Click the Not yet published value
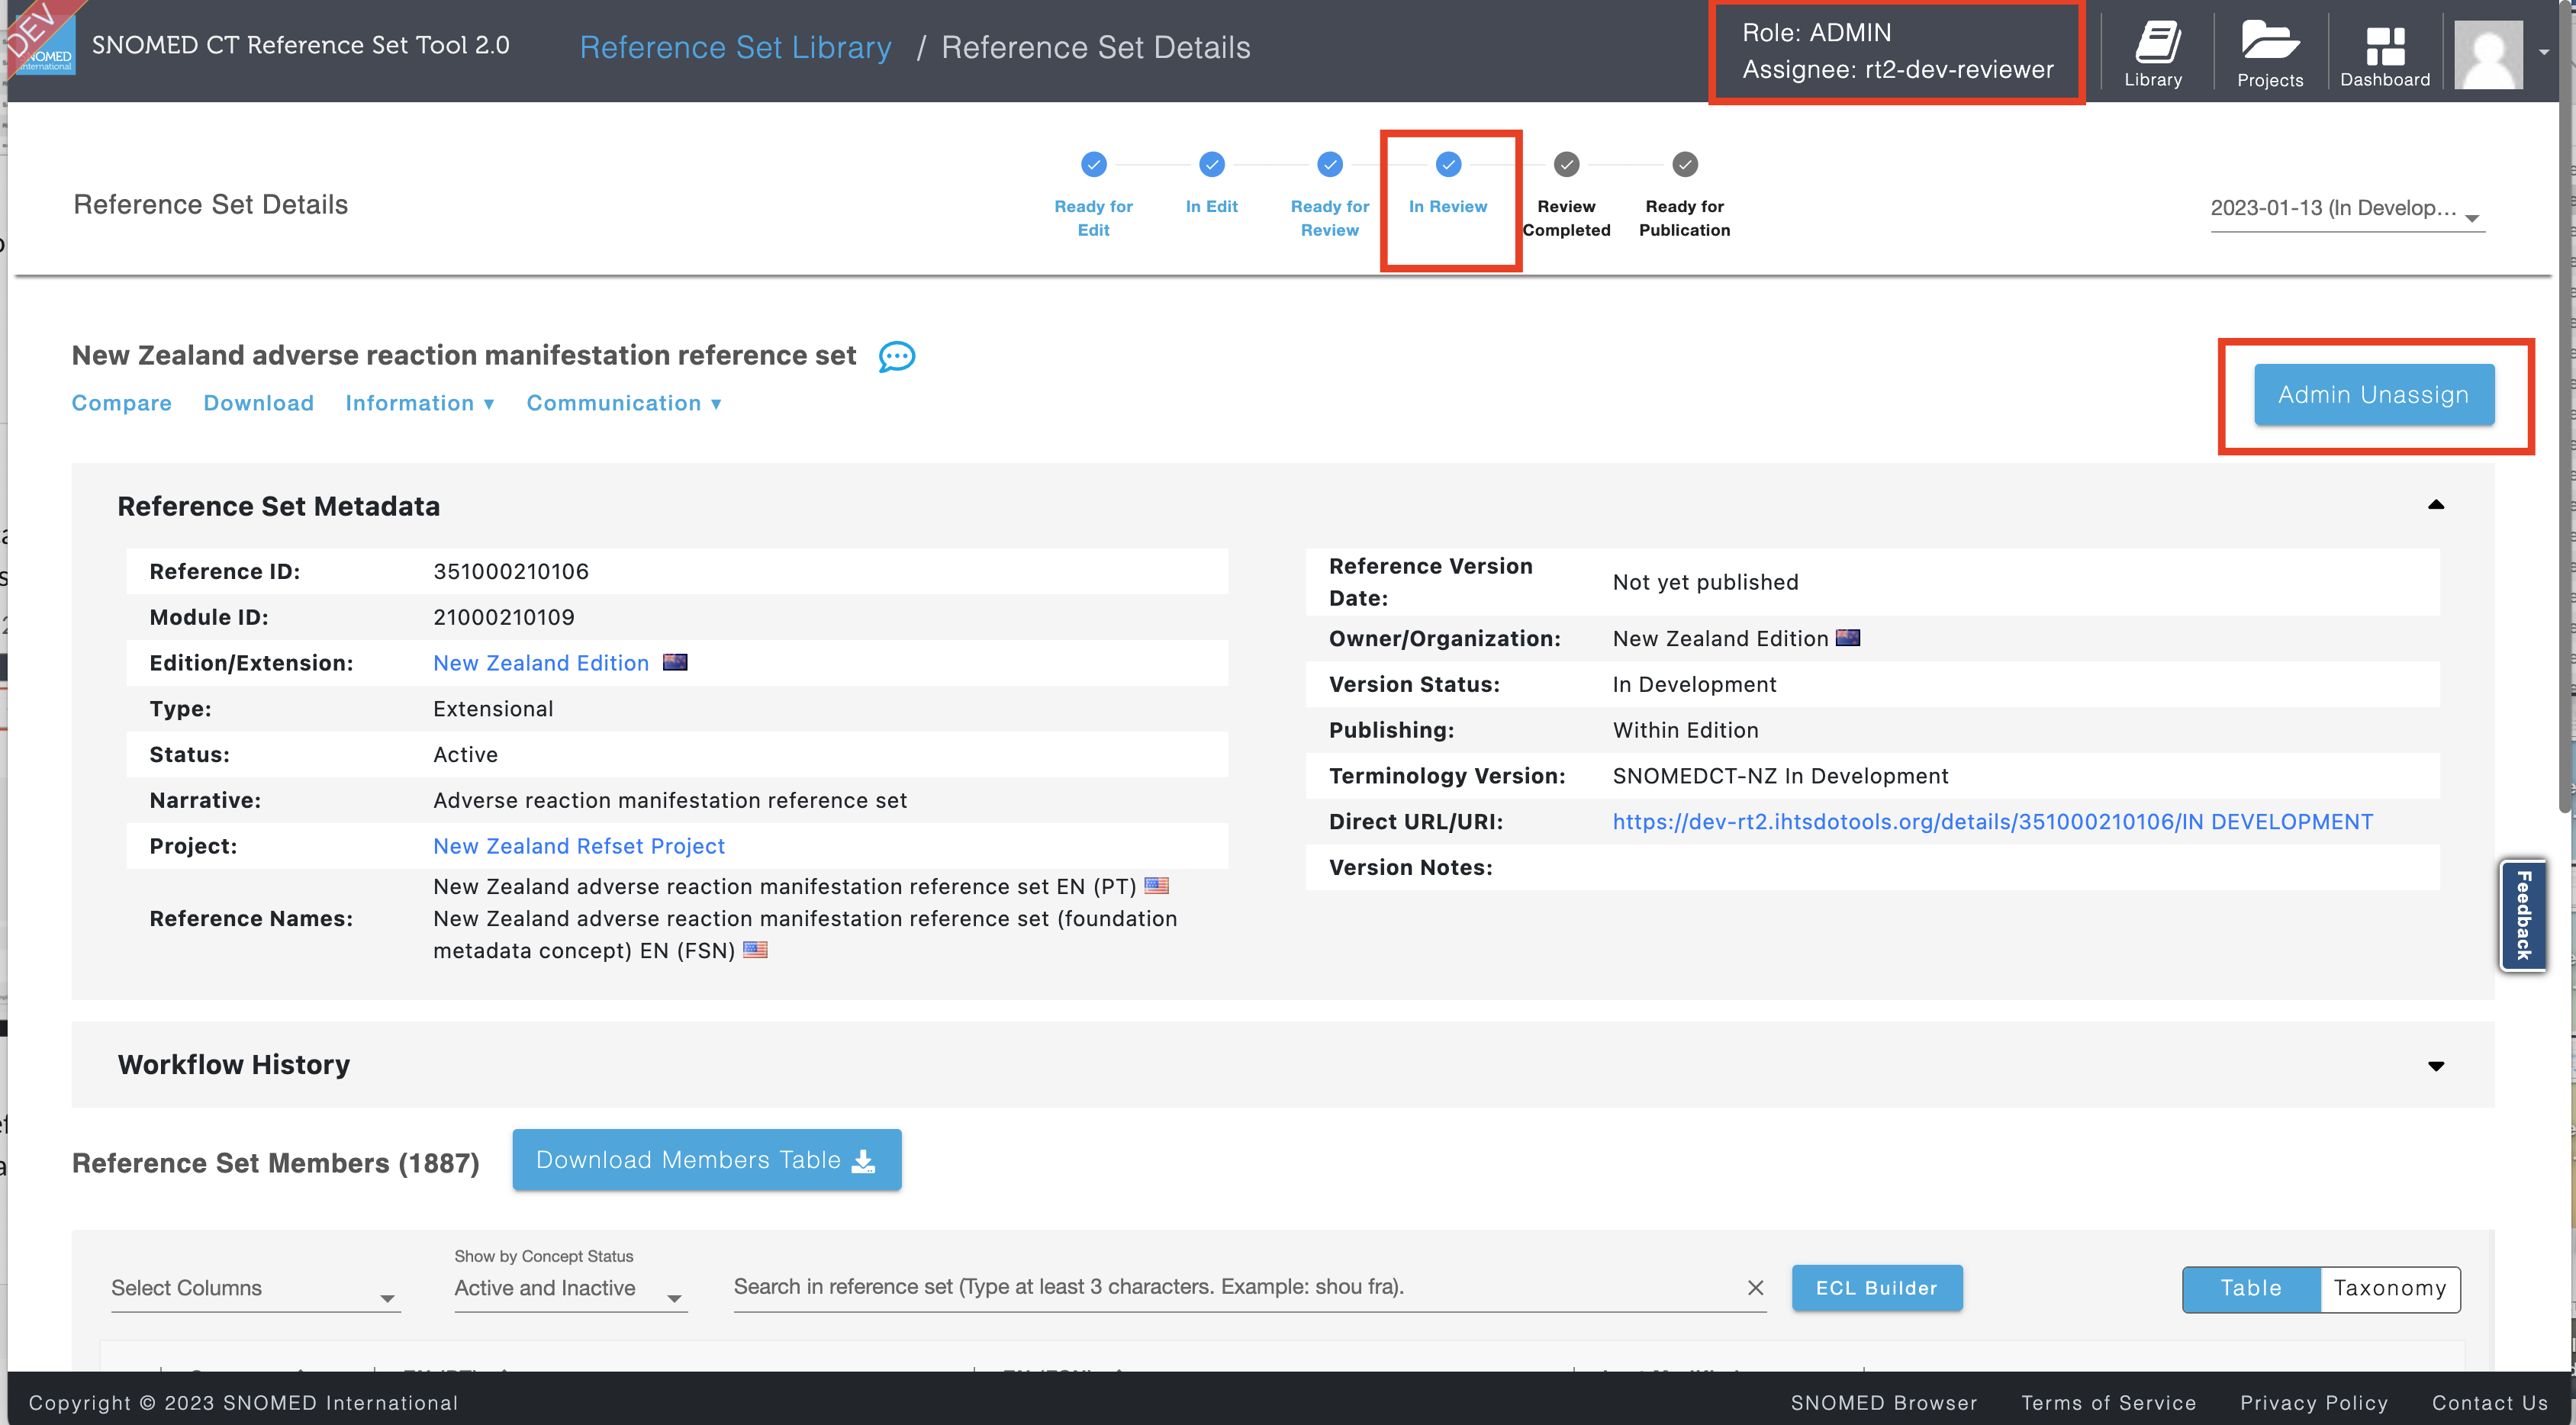The height and width of the screenshot is (1425, 2576). coord(1705,582)
